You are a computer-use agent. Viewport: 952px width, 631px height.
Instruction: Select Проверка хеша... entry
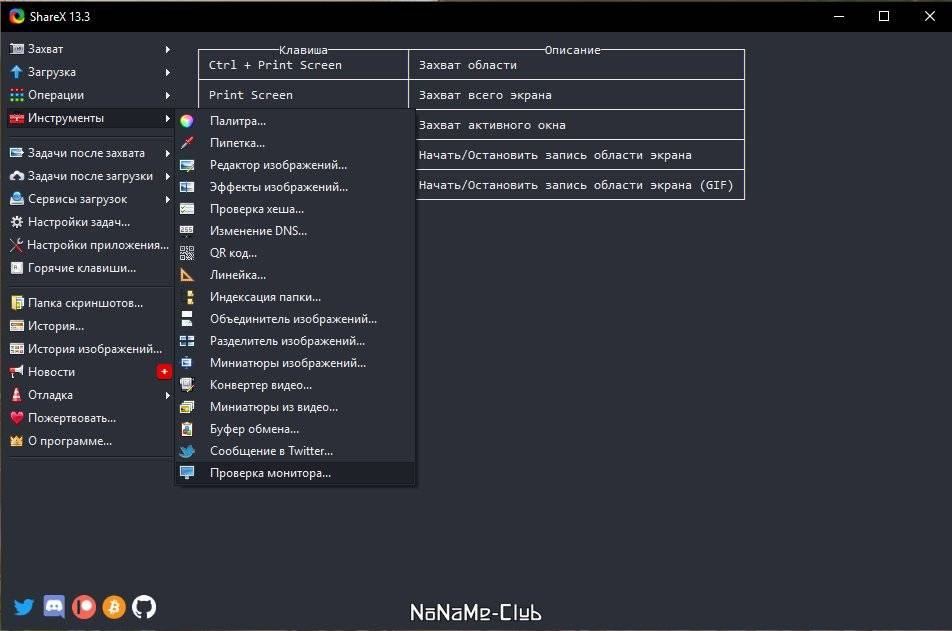[x=295, y=209]
